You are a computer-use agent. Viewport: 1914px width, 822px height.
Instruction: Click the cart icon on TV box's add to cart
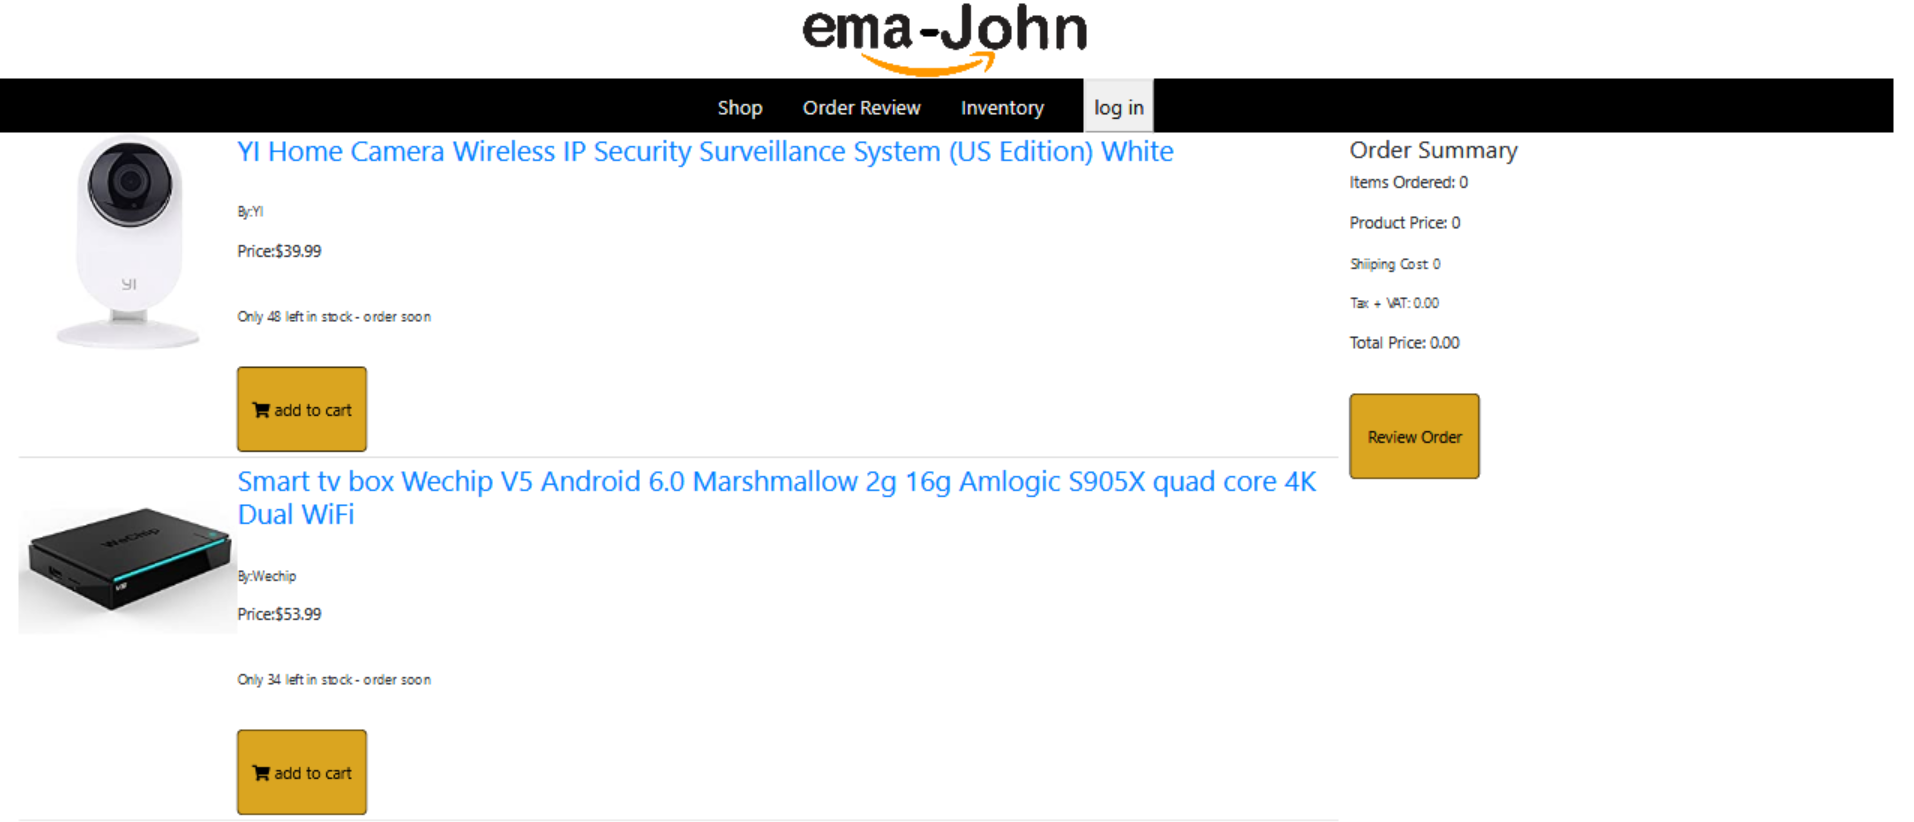click(x=262, y=772)
